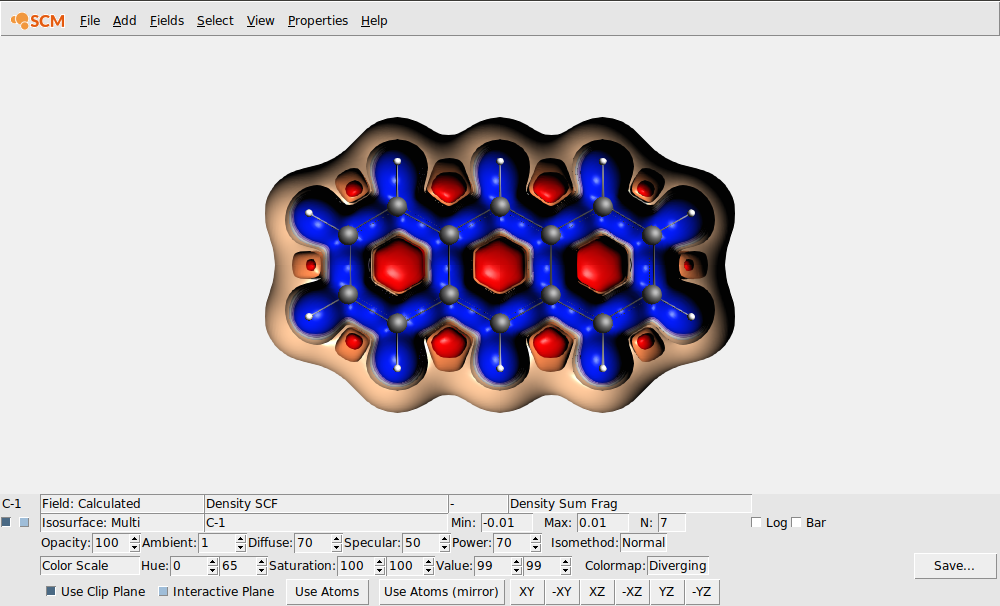
Task: Open the Field: Calculated dropdown
Action: click(120, 503)
